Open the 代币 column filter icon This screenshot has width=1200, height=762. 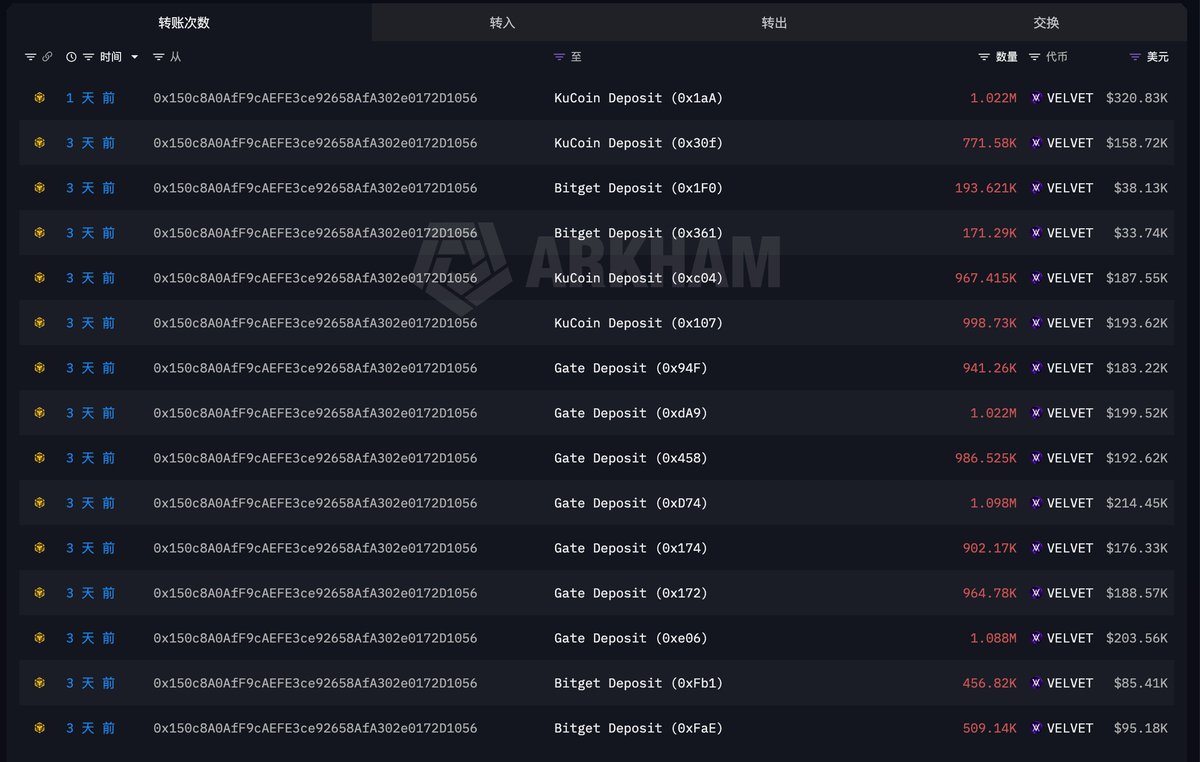[x=1034, y=57]
